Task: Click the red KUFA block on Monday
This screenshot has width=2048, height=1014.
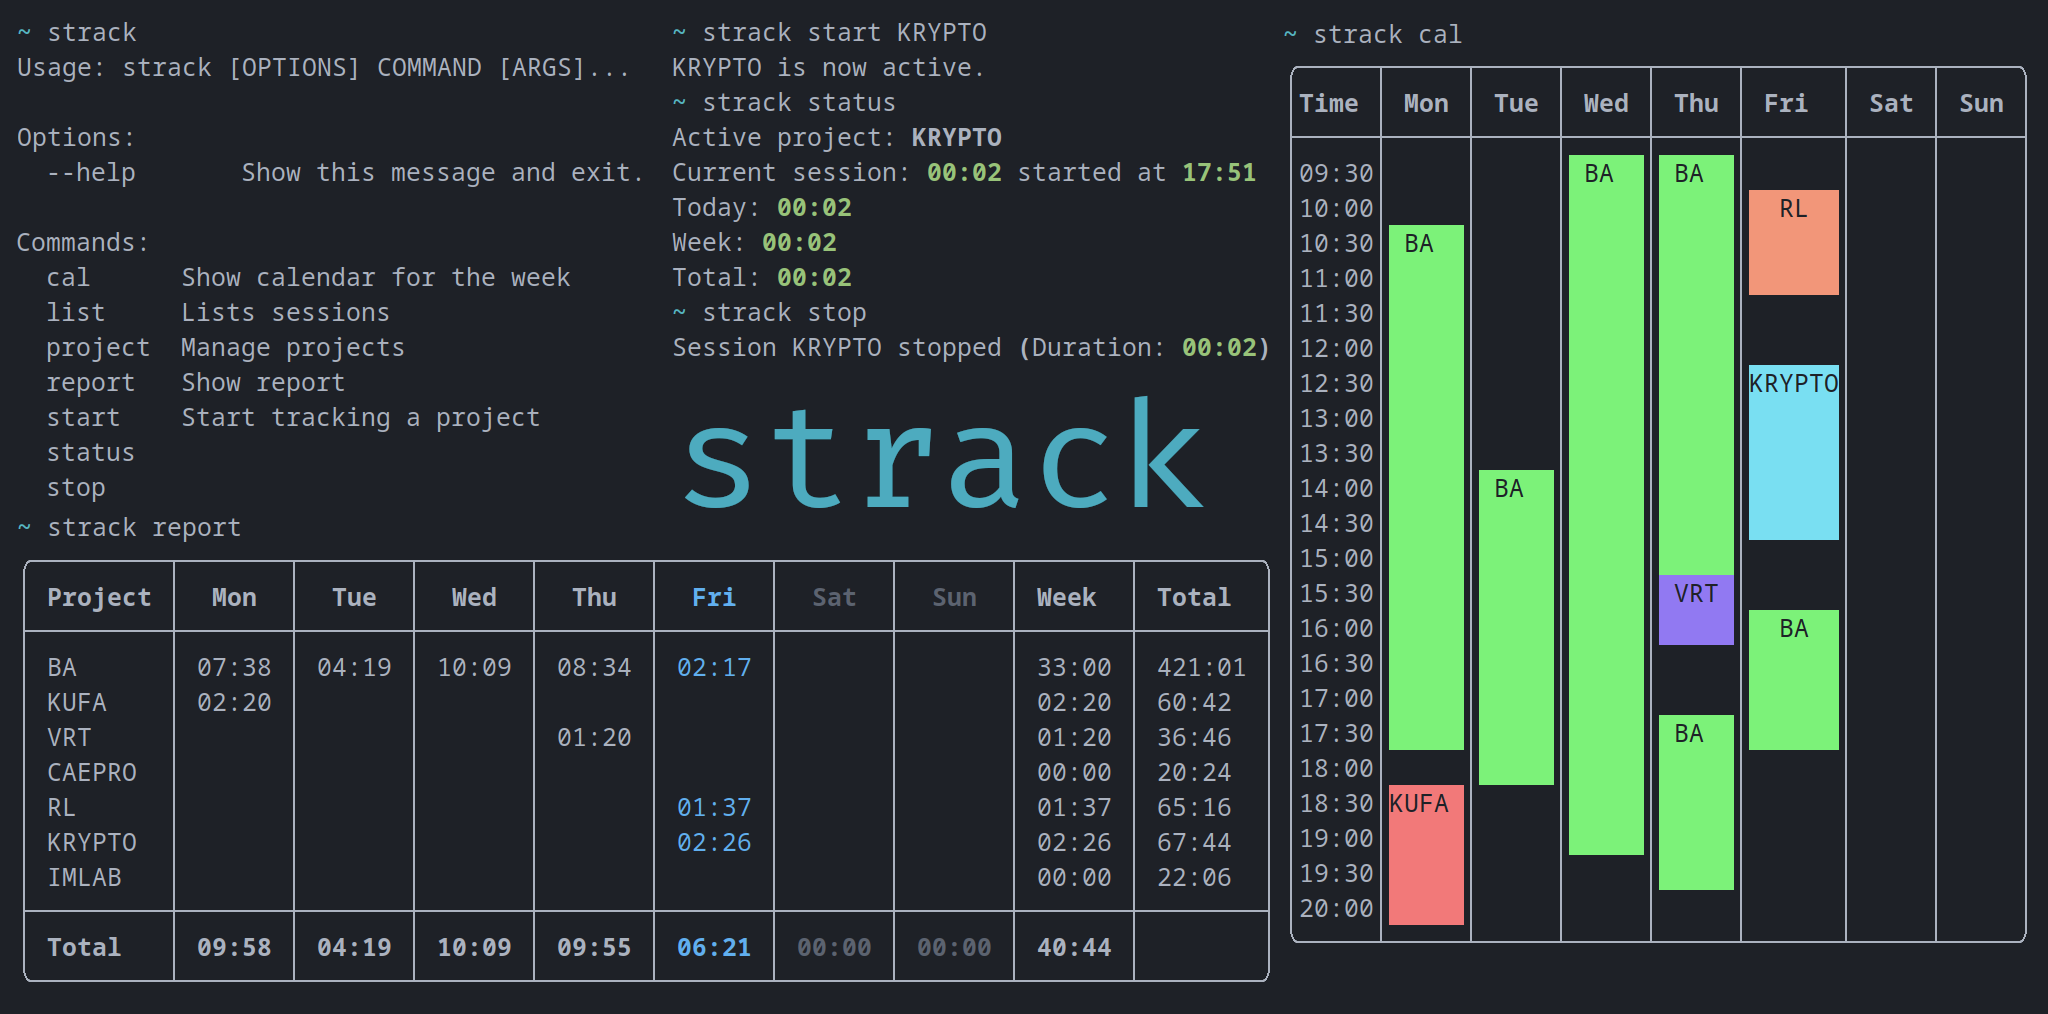Action: tap(1426, 854)
